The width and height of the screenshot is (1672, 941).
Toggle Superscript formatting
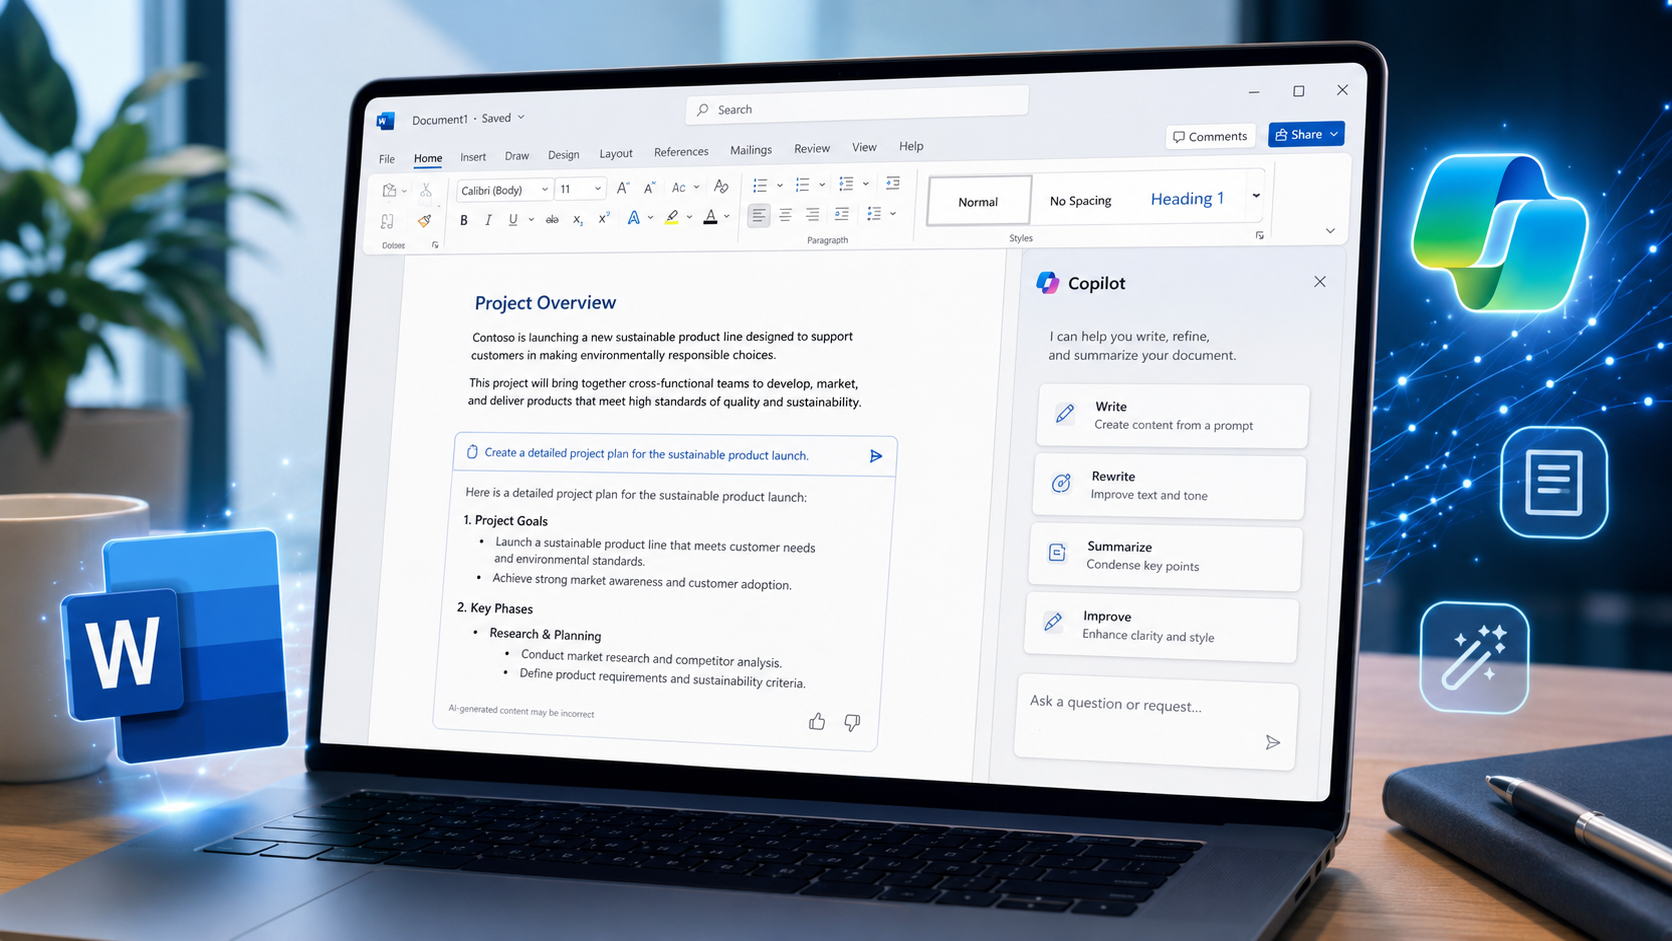(x=604, y=219)
